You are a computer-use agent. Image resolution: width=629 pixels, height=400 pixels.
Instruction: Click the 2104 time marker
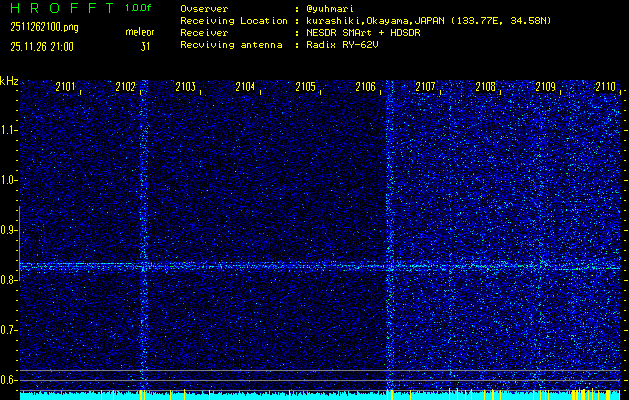point(245,87)
